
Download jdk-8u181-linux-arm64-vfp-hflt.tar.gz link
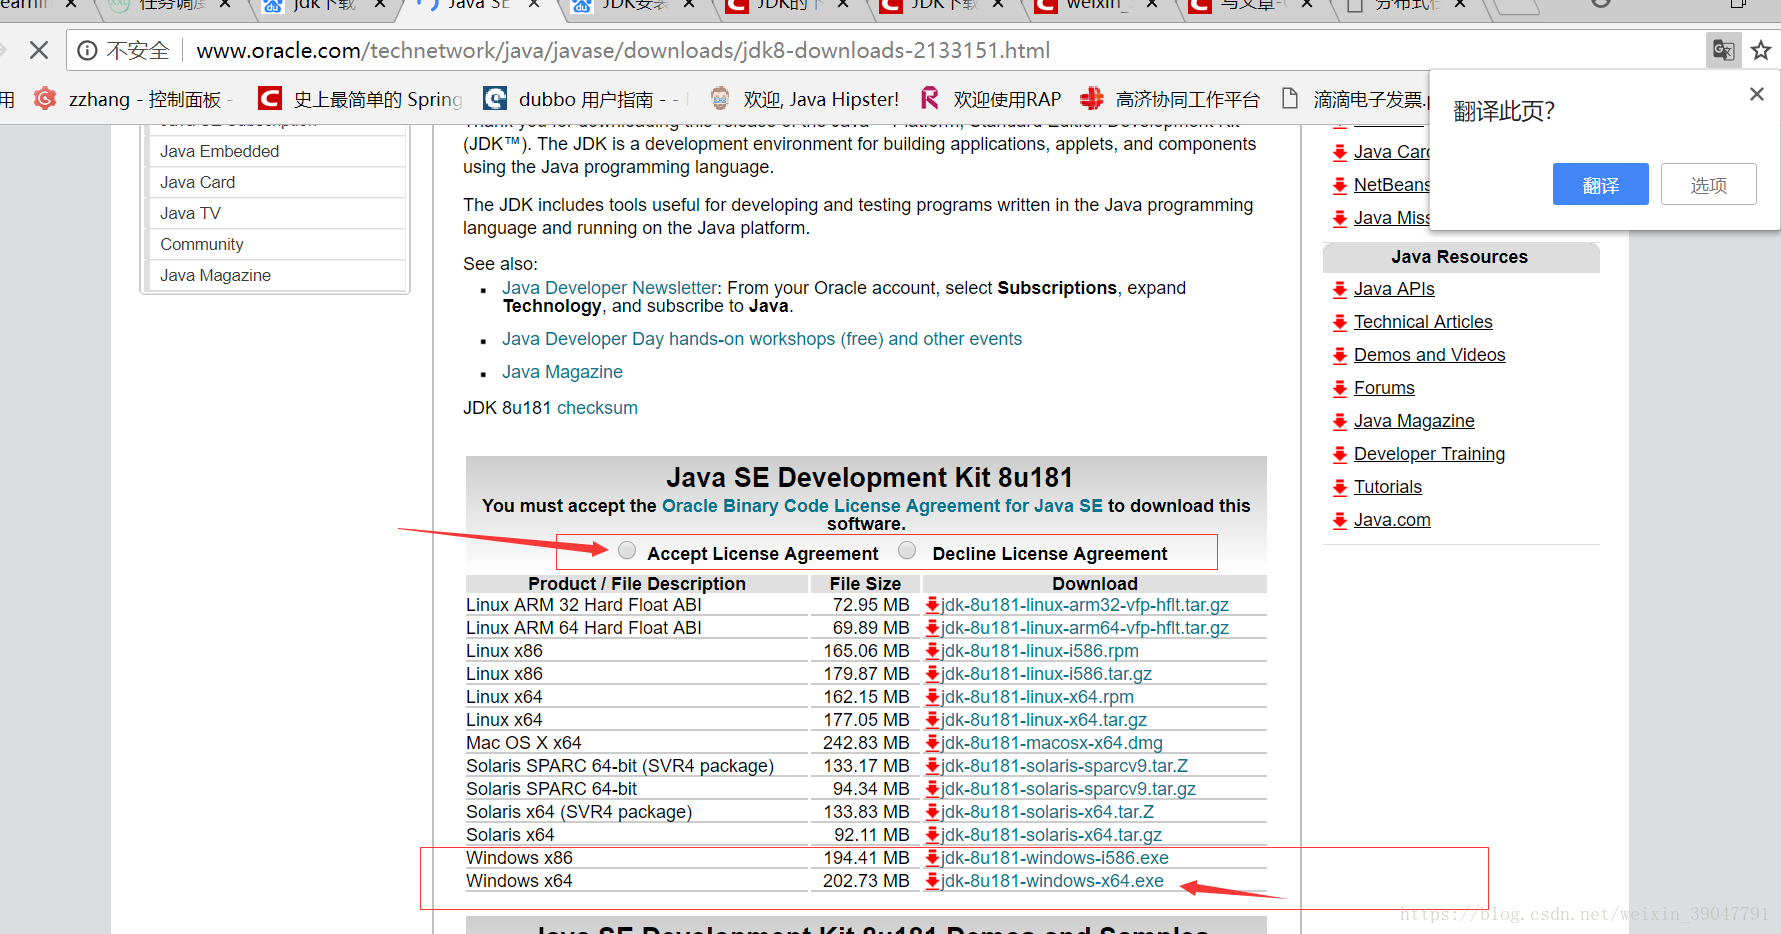click(x=1085, y=628)
